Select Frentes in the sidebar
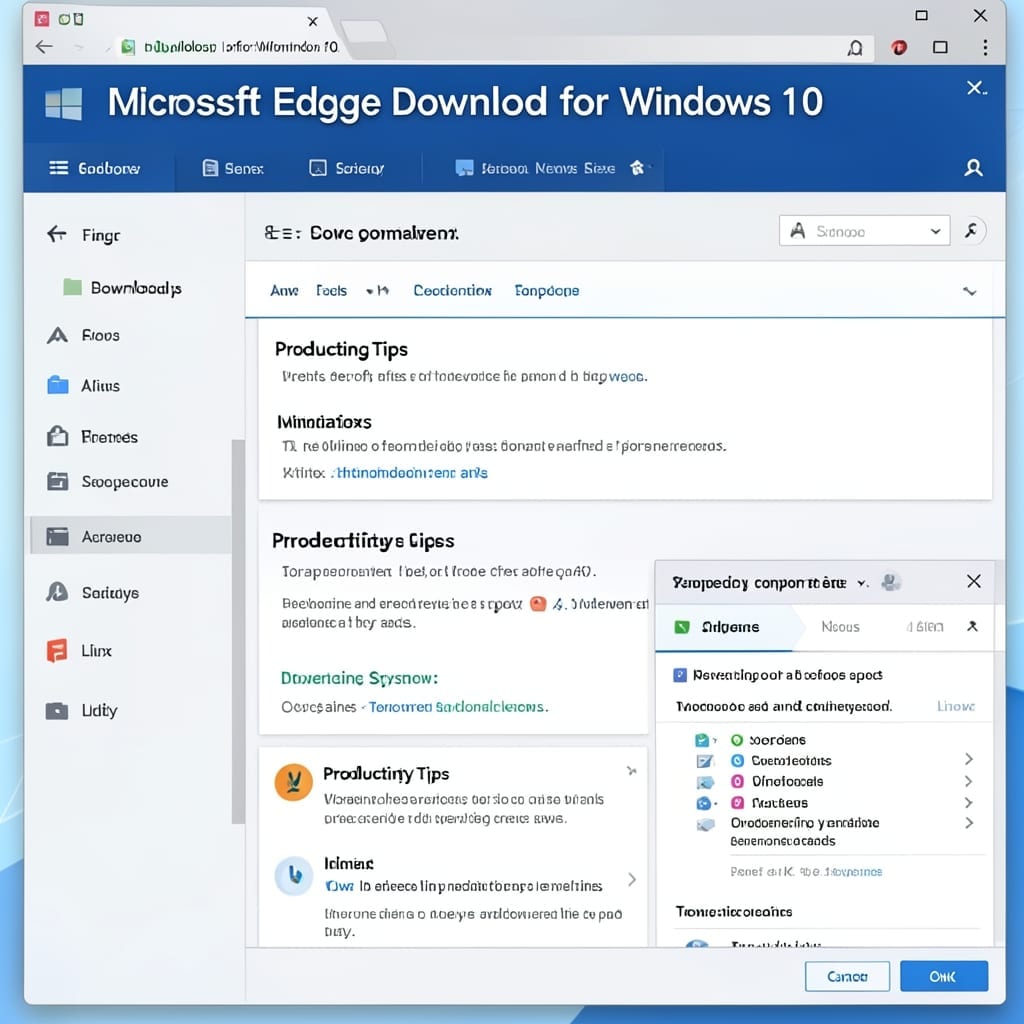 point(92,437)
